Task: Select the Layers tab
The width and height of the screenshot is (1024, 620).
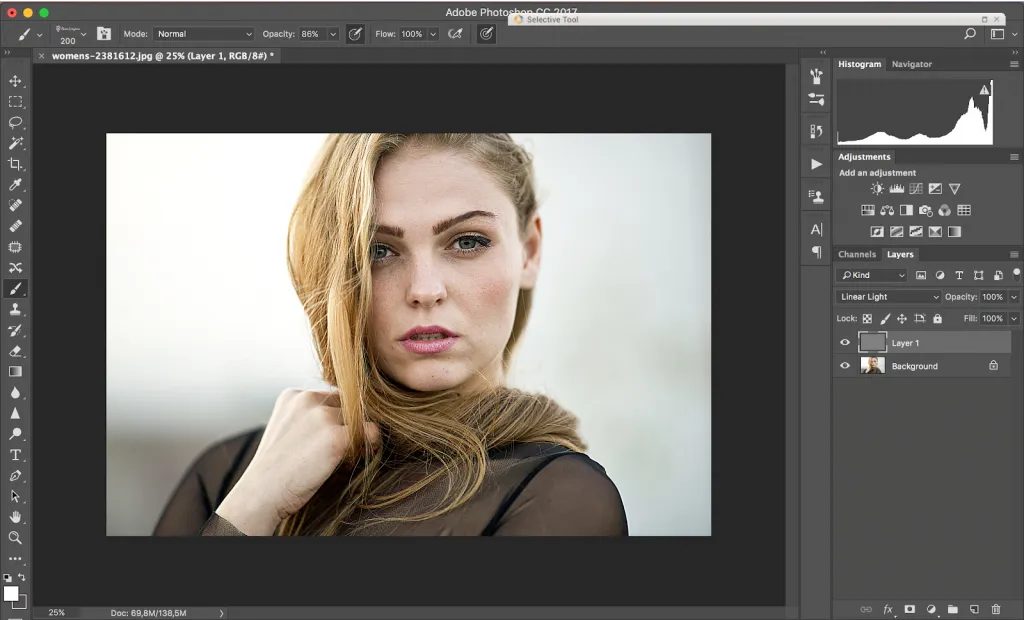Action: 900,254
